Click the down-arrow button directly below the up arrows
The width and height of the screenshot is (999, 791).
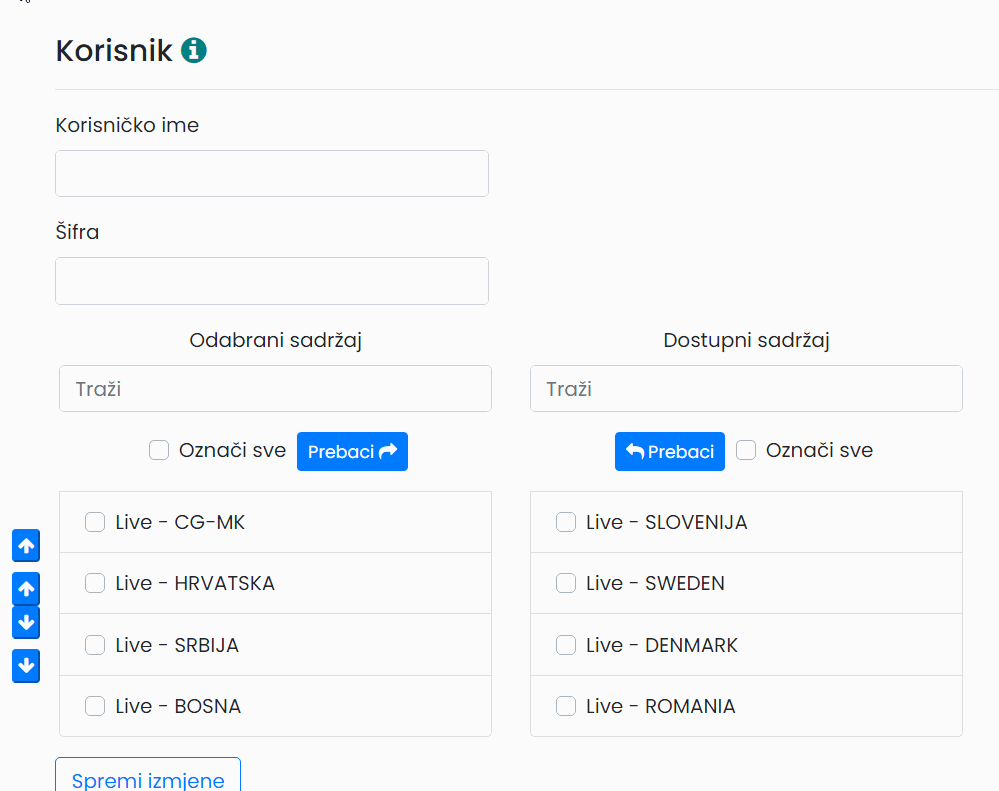click(x=26, y=622)
